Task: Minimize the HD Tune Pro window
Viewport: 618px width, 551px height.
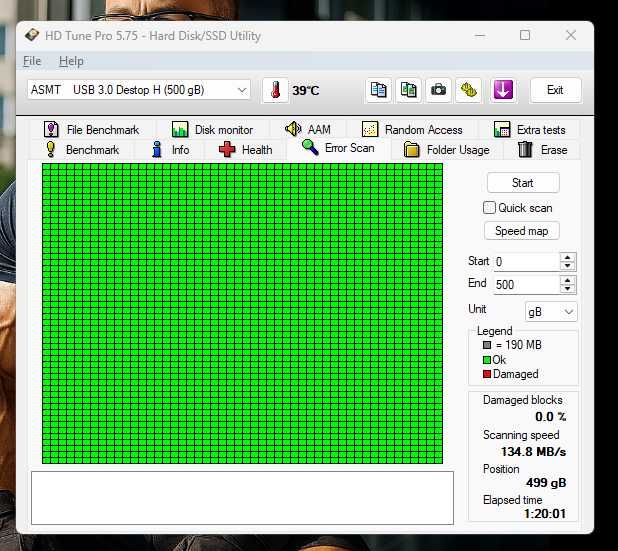Action: (x=480, y=35)
